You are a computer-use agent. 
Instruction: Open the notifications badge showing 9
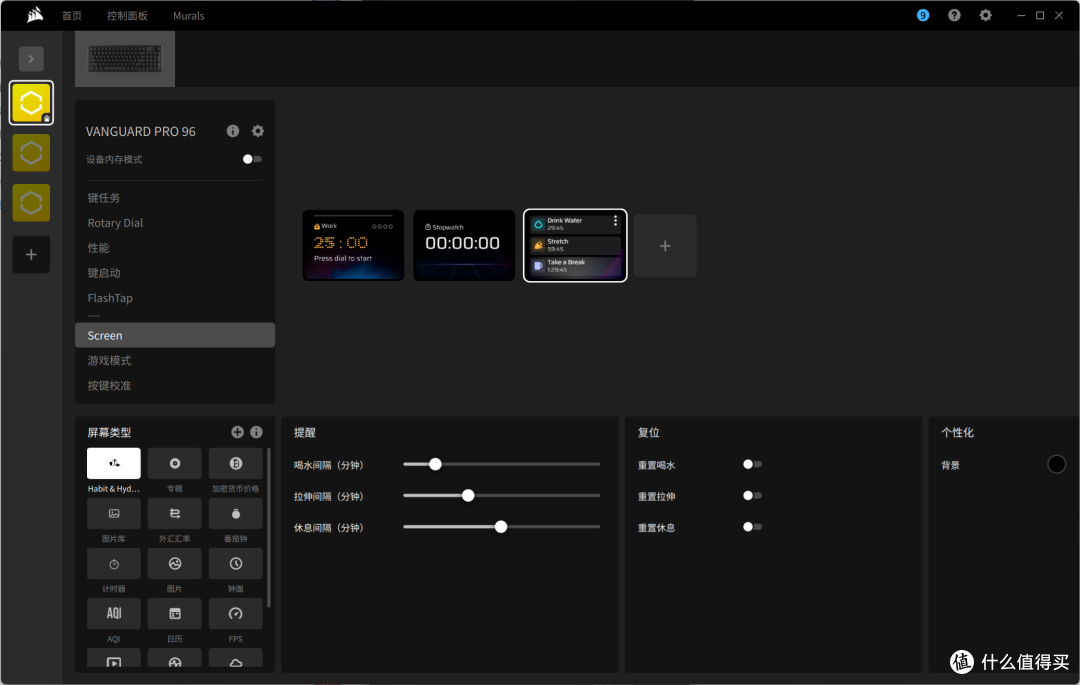(923, 15)
